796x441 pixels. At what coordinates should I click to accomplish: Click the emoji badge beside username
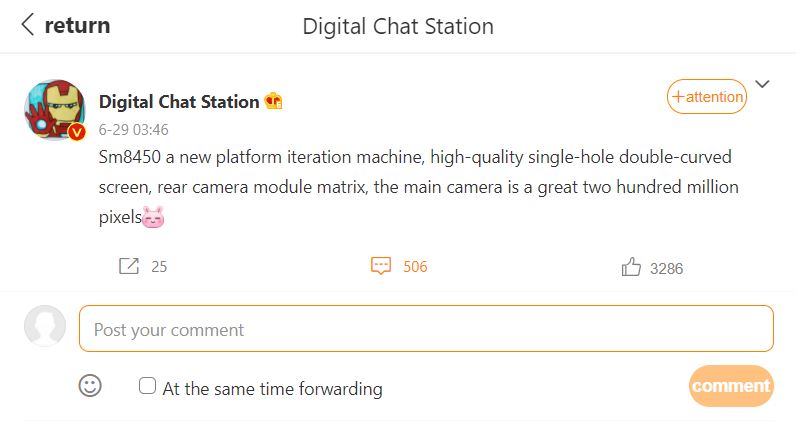(x=273, y=101)
